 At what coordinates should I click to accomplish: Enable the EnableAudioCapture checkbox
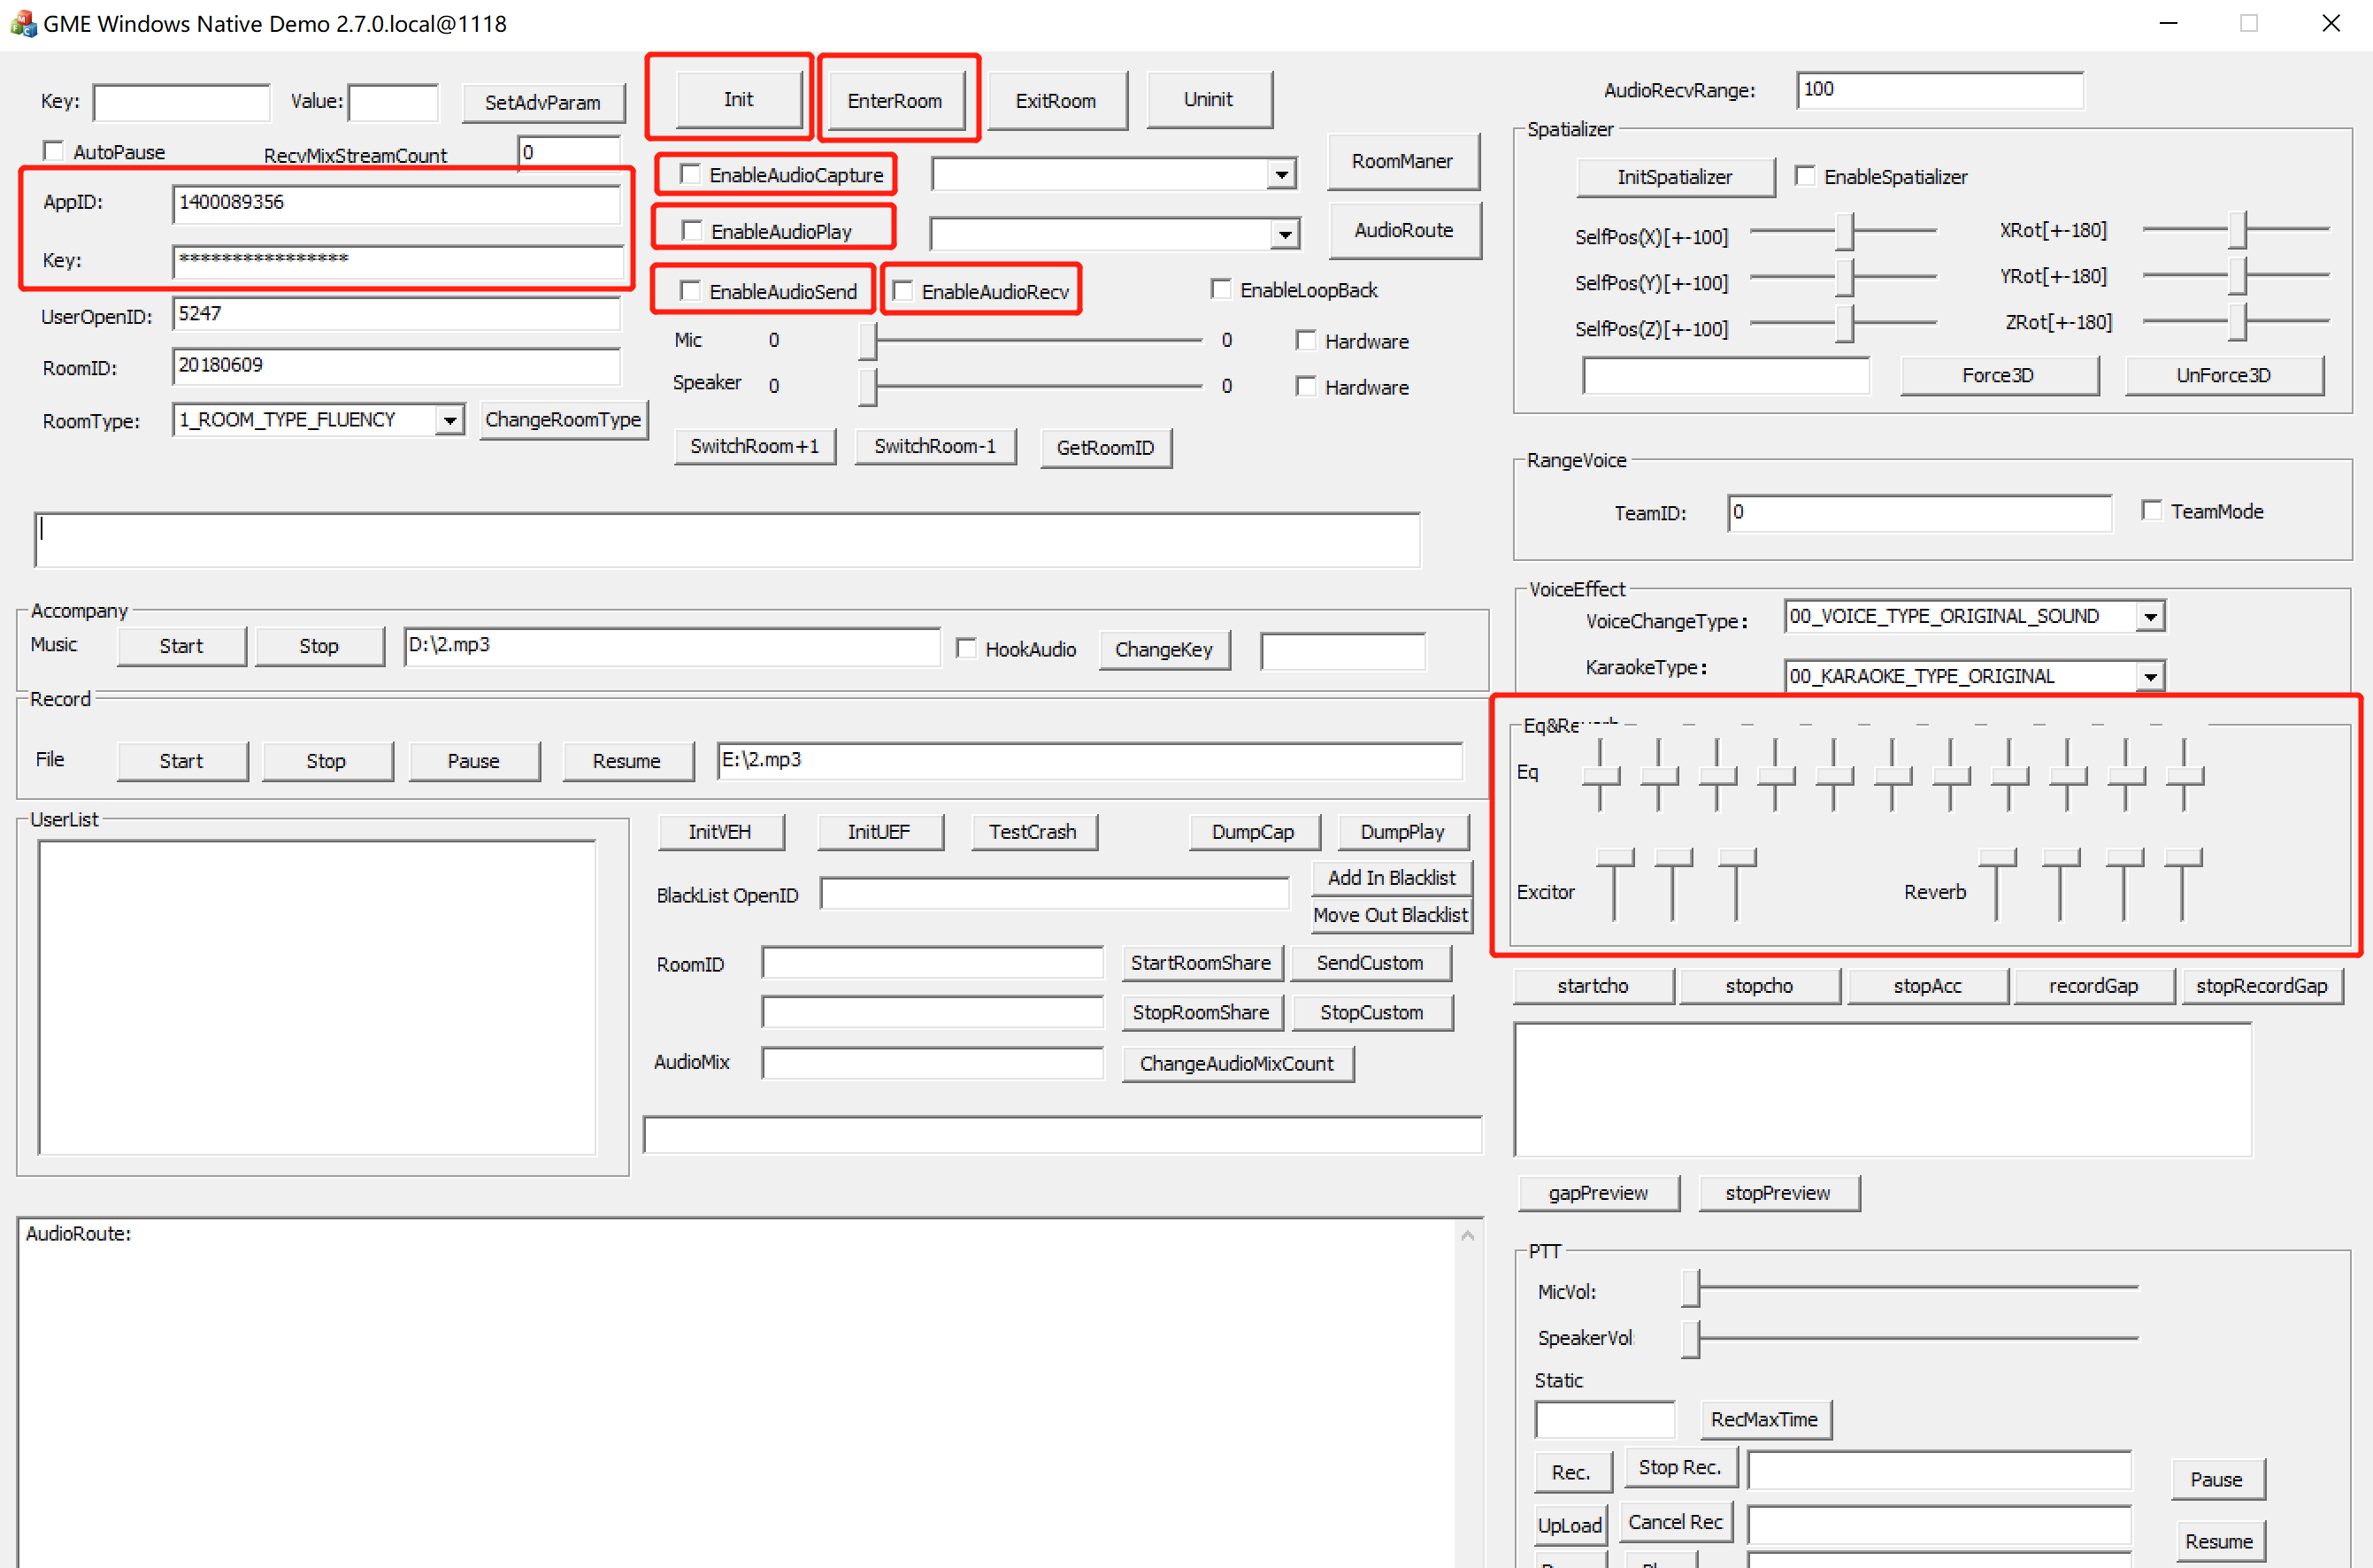click(690, 175)
